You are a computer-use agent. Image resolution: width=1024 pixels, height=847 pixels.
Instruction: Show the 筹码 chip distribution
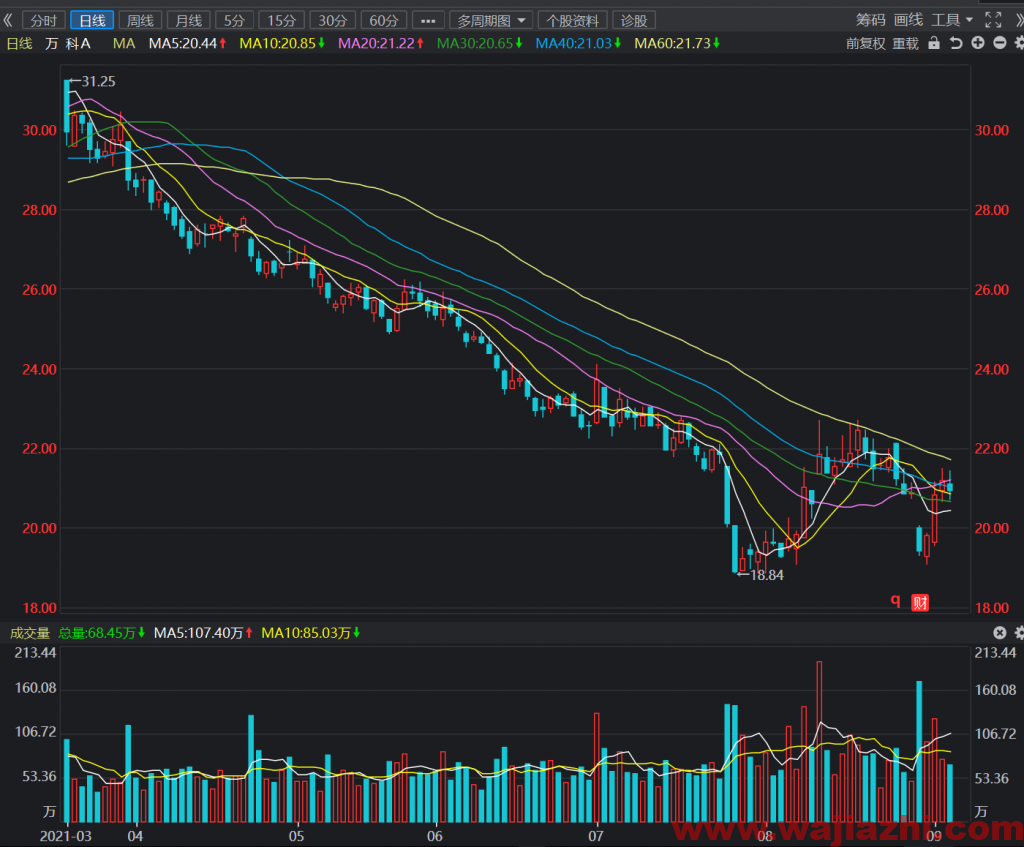point(871,20)
